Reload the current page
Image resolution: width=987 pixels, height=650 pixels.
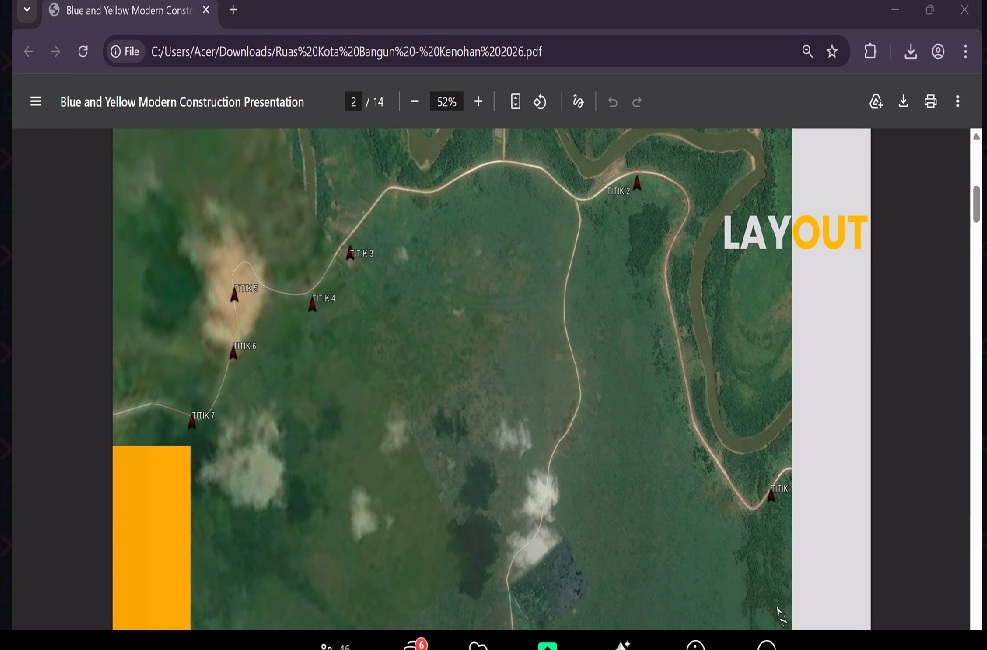point(83,52)
